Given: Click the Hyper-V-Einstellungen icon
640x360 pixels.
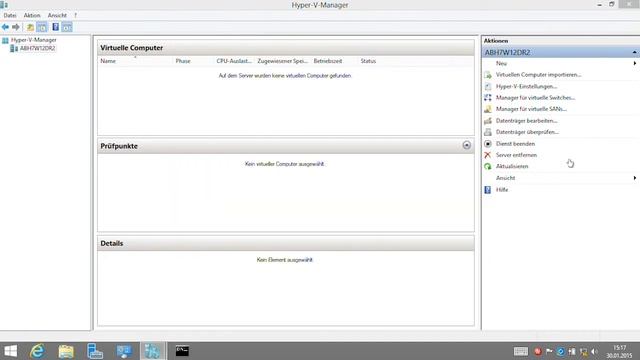Looking at the screenshot, I should [488, 87].
